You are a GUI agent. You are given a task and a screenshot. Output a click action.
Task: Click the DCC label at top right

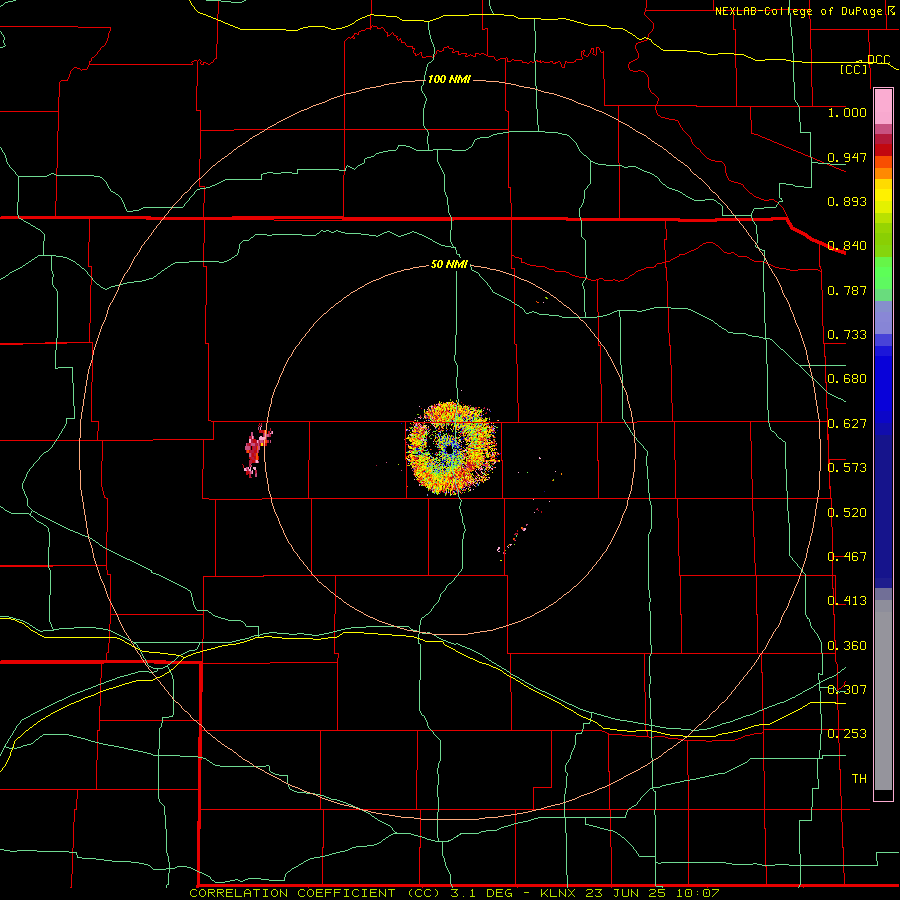point(878,60)
